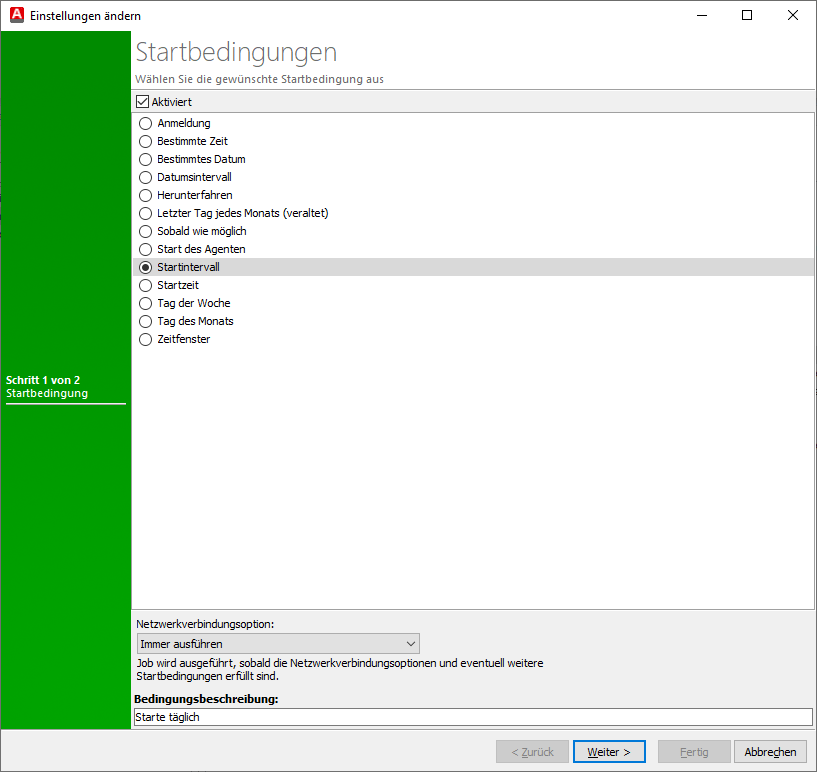Viewport: 817px width, 772px height.
Task: Click the disabled Fertig button
Action: [x=693, y=751]
